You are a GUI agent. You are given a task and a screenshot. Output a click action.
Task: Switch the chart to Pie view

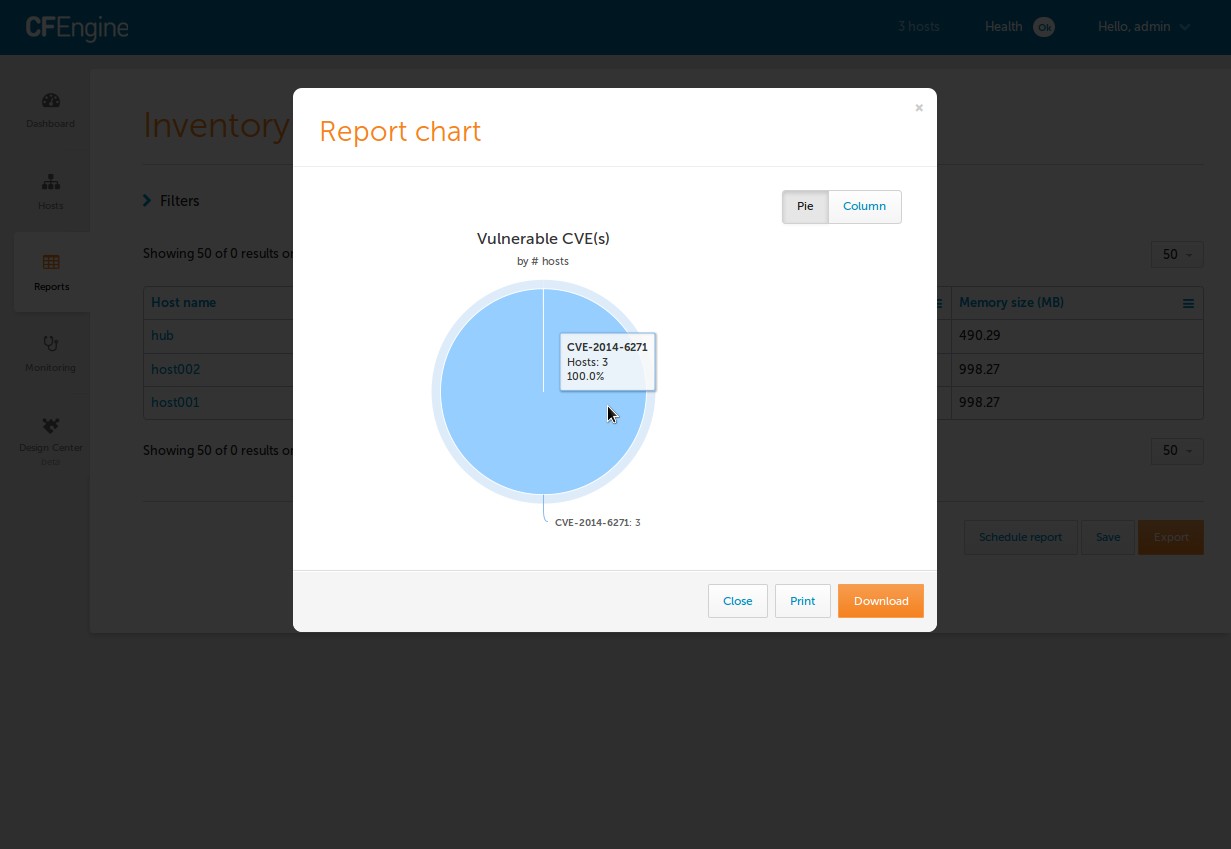click(x=805, y=206)
